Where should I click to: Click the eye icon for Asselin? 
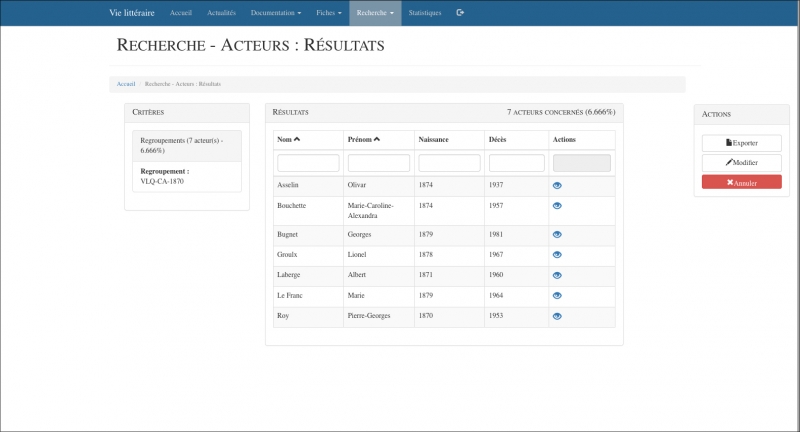[x=557, y=186]
